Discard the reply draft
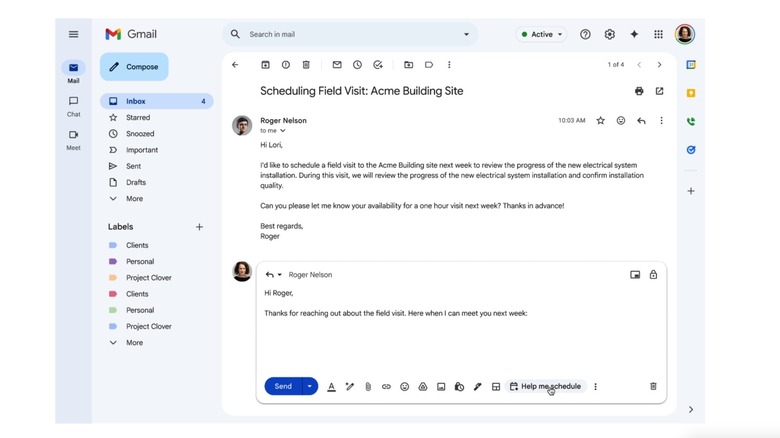Viewport: 780px width, 438px height. 653,387
